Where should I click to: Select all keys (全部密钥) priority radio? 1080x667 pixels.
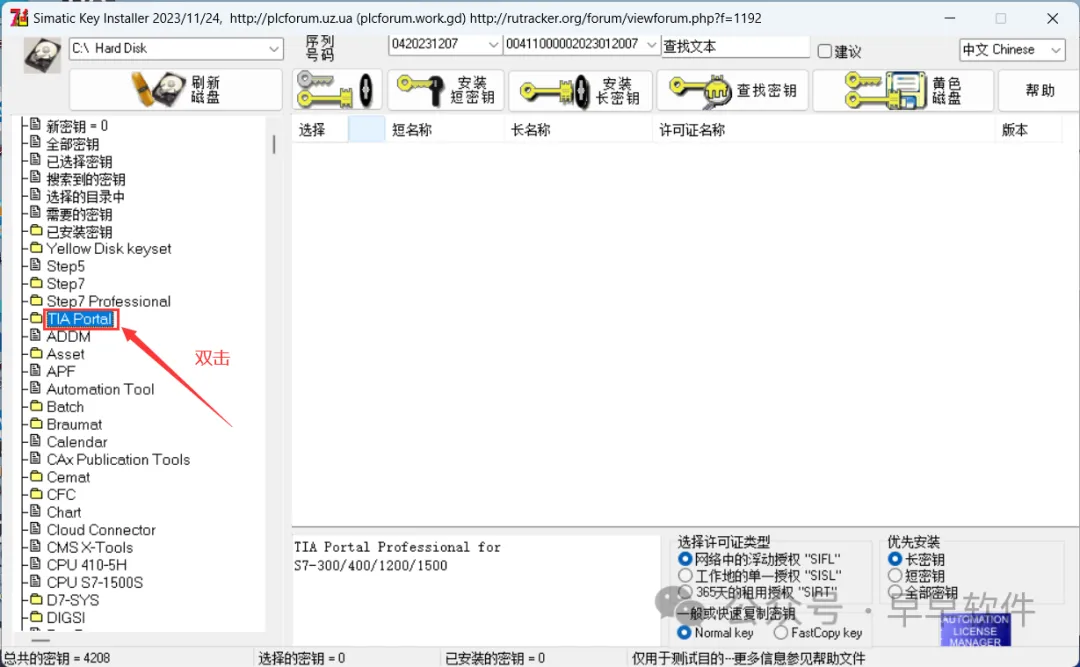point(895,592)
